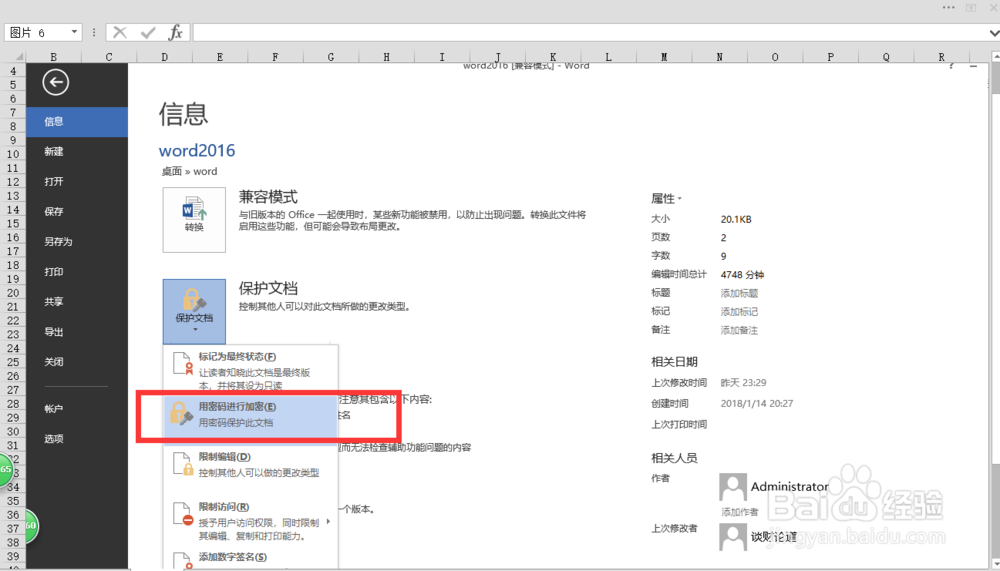The width and height of the screenshot is (1000, 571).
Task: Expand the Properties (属性) dropdown
Action: [666, 198]
